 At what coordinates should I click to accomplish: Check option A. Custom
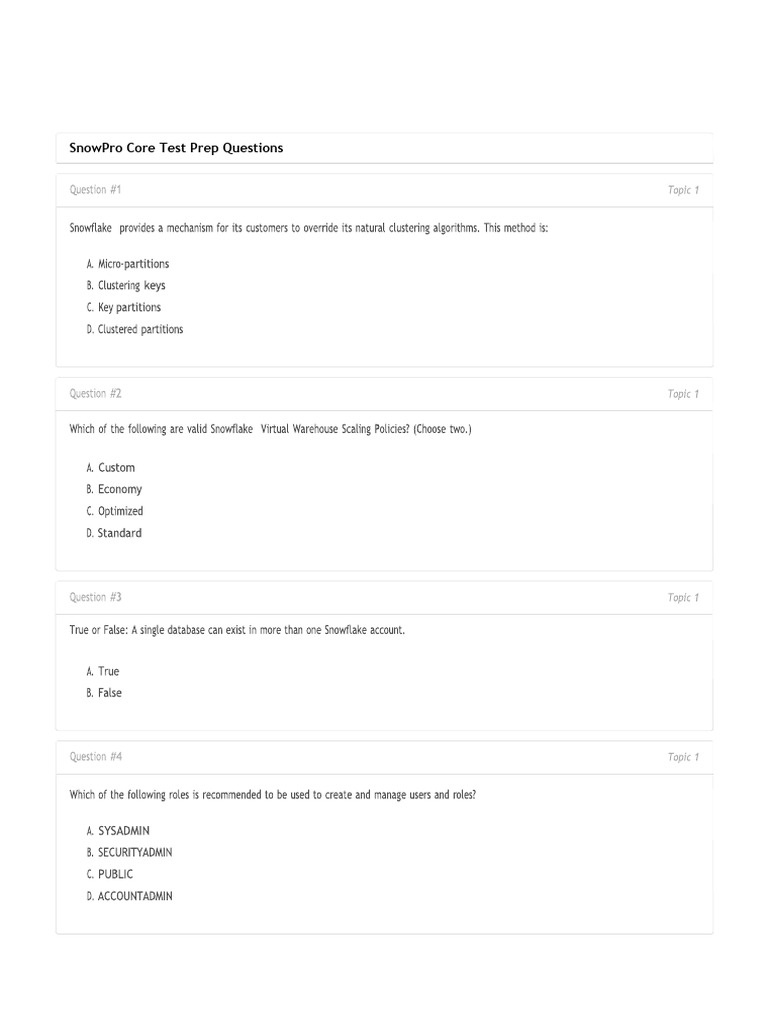(x=111, y=468)
